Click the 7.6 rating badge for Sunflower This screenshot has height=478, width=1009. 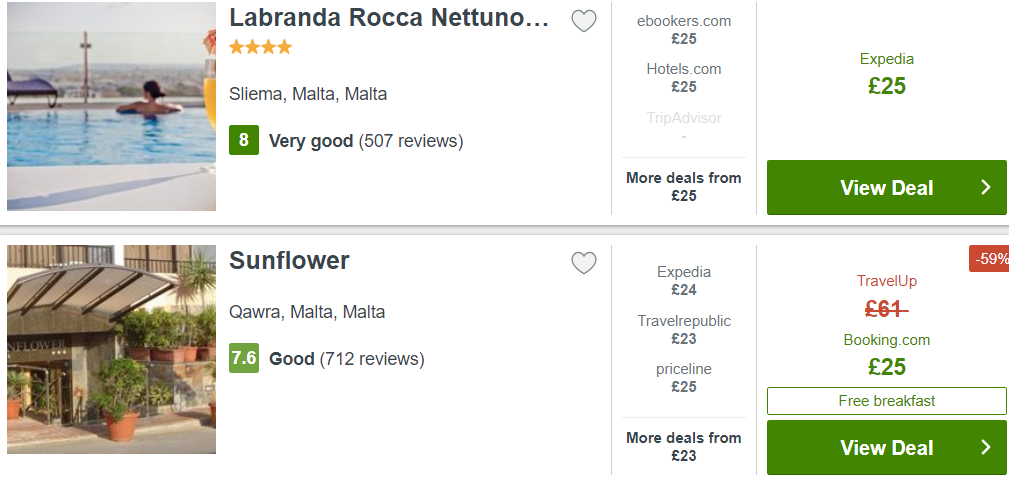pyautogui.click(x=244, y=358)
